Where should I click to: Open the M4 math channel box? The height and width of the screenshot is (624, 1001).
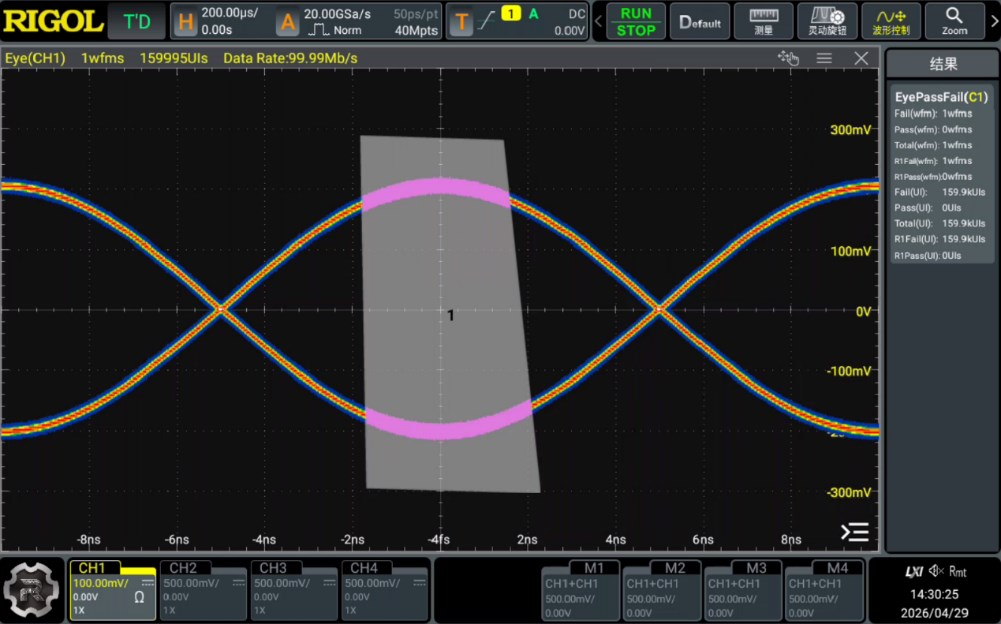tap(825, 591)
